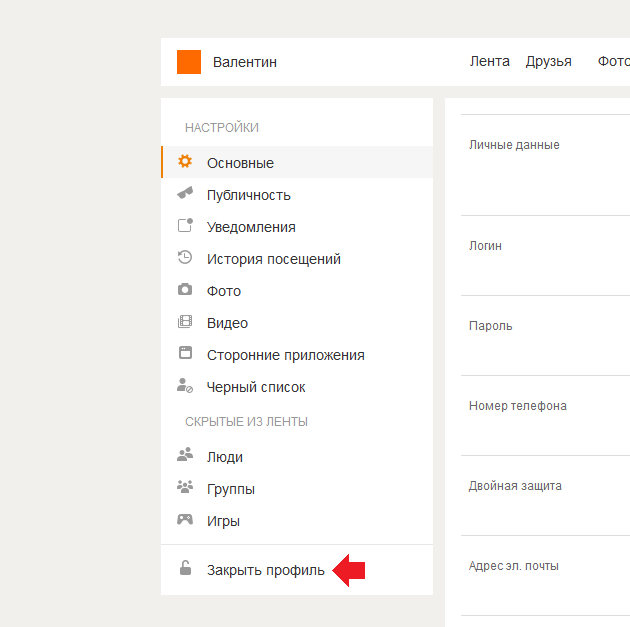
Task: Click the Публичность glasses icon
Action: (x=185, y=194)
